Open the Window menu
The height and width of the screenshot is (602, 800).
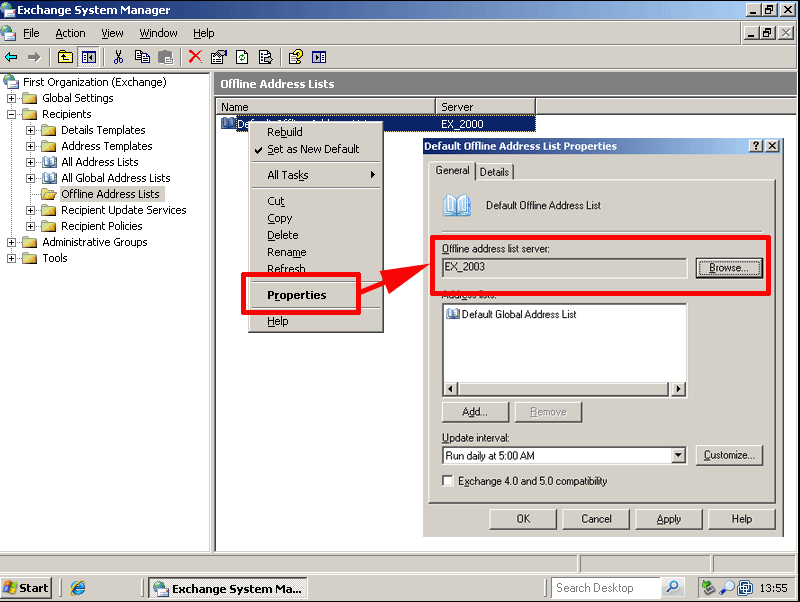pyautogui.click(x=158, y=33)
